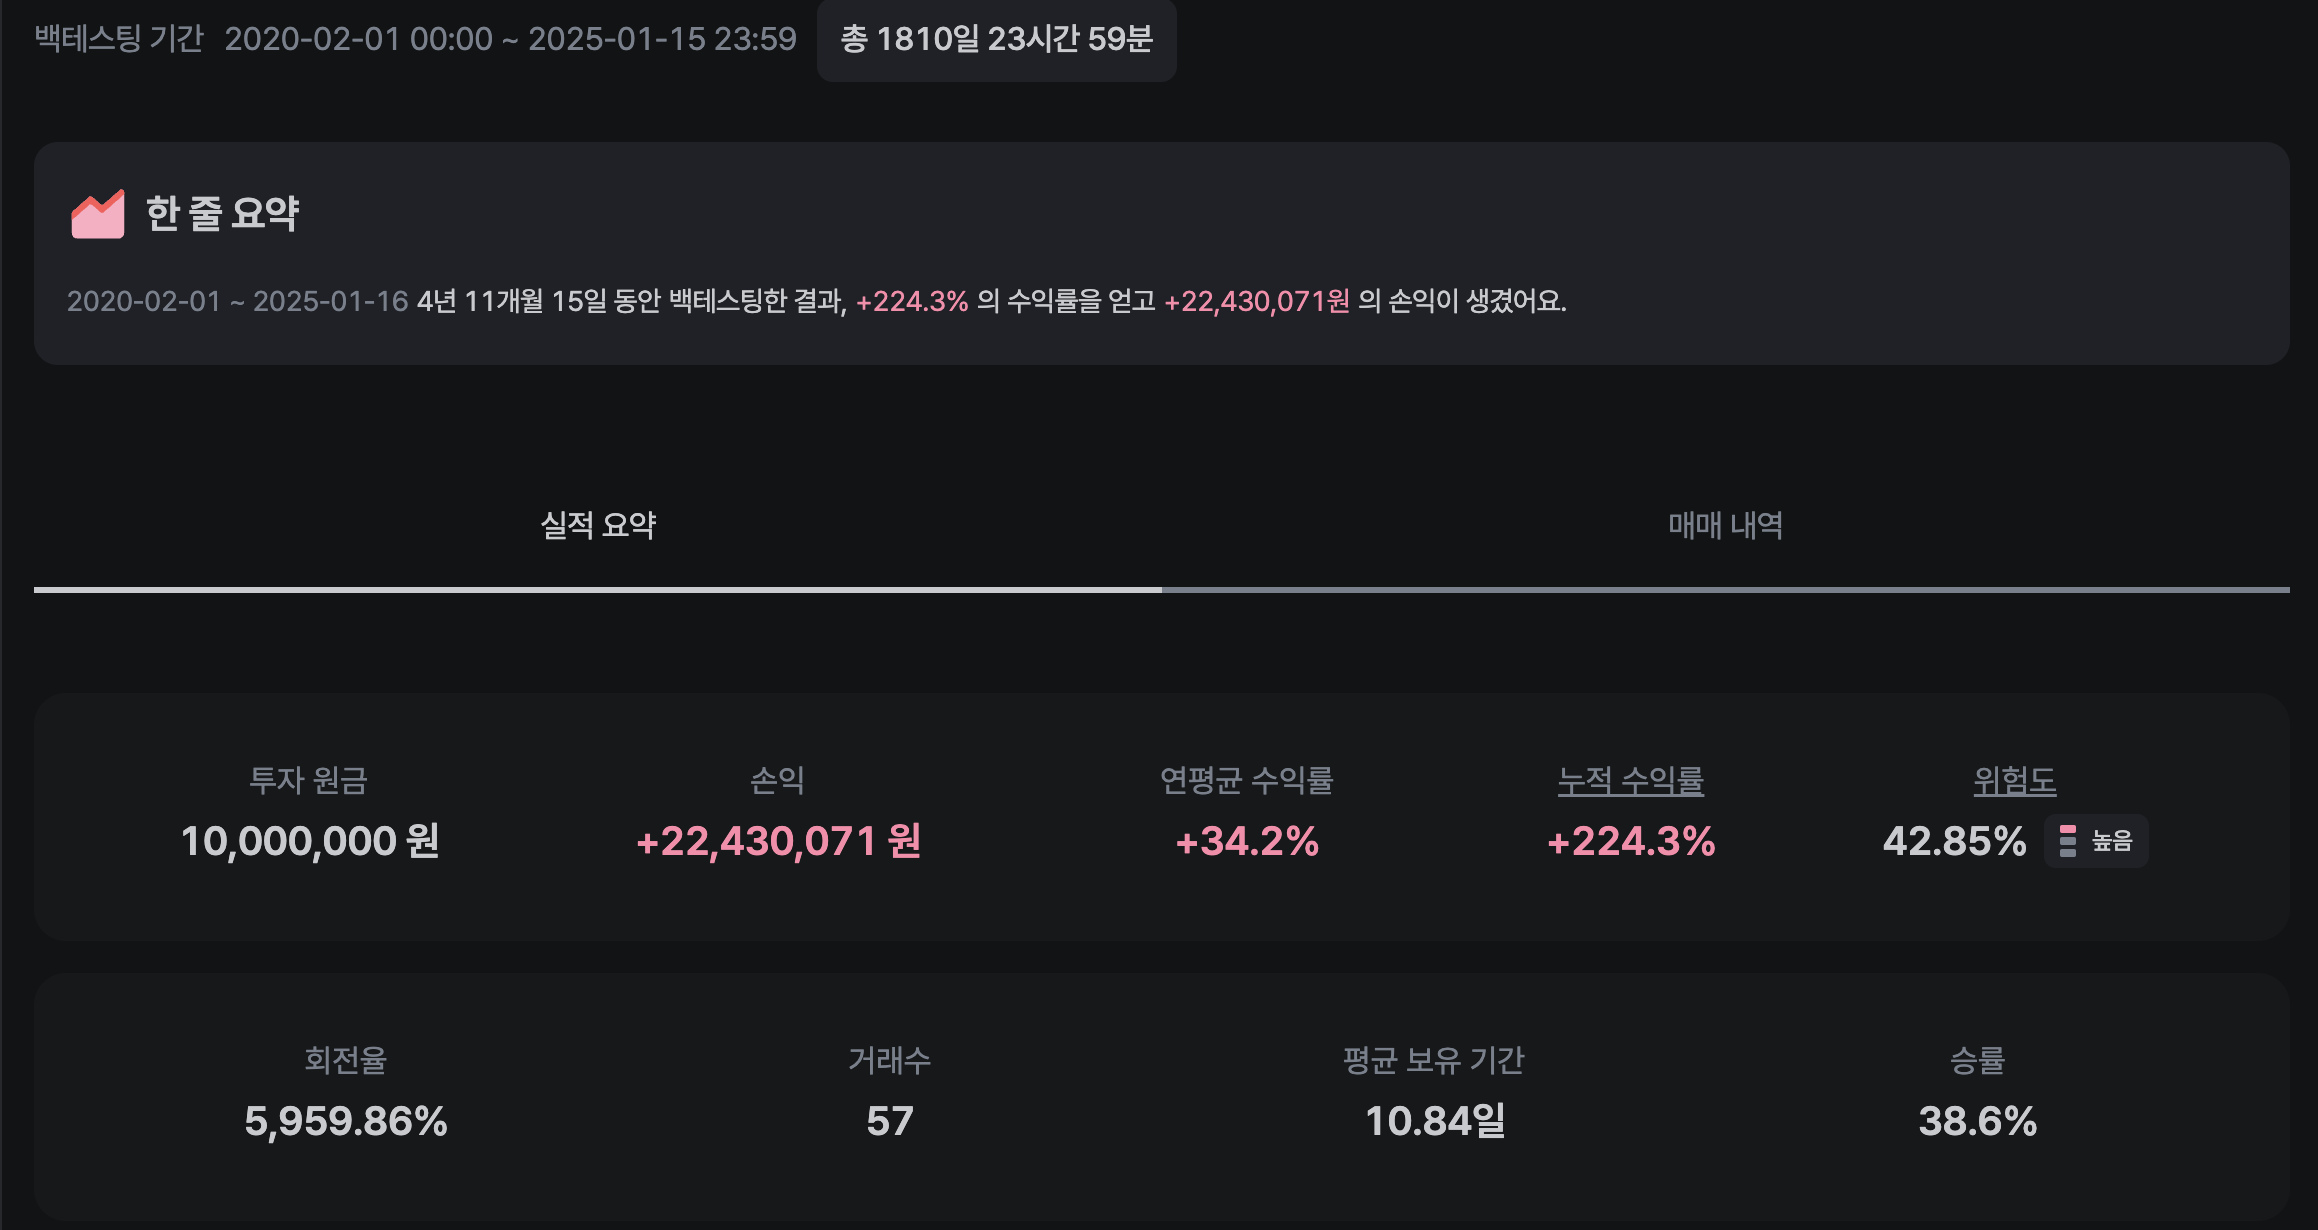Image resolution: width=2318 pixels, height=1230 pixels.
Task: Click the underlined 누적 수익률 label
Action: click(x=1630, y=780)
